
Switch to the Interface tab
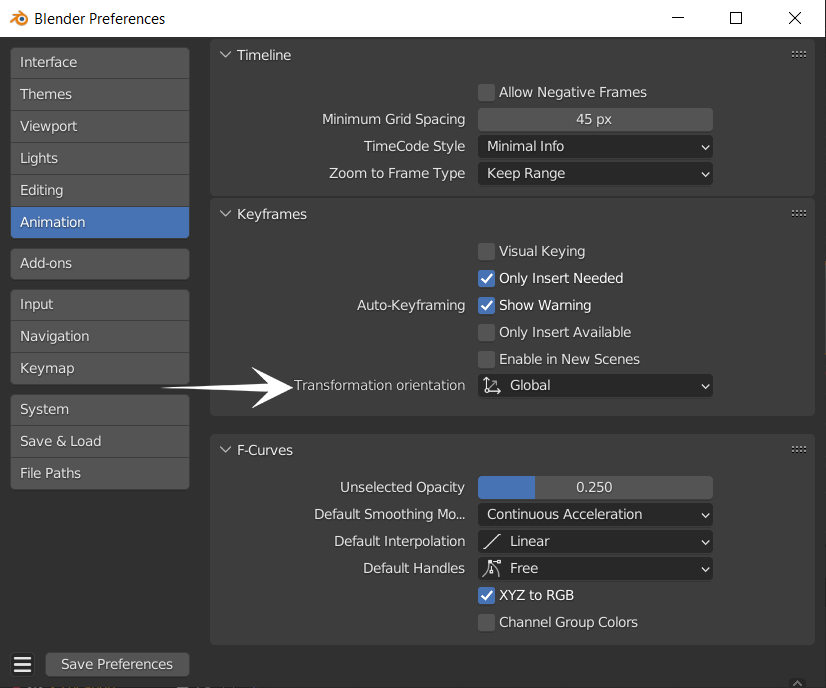pos(100,63)
